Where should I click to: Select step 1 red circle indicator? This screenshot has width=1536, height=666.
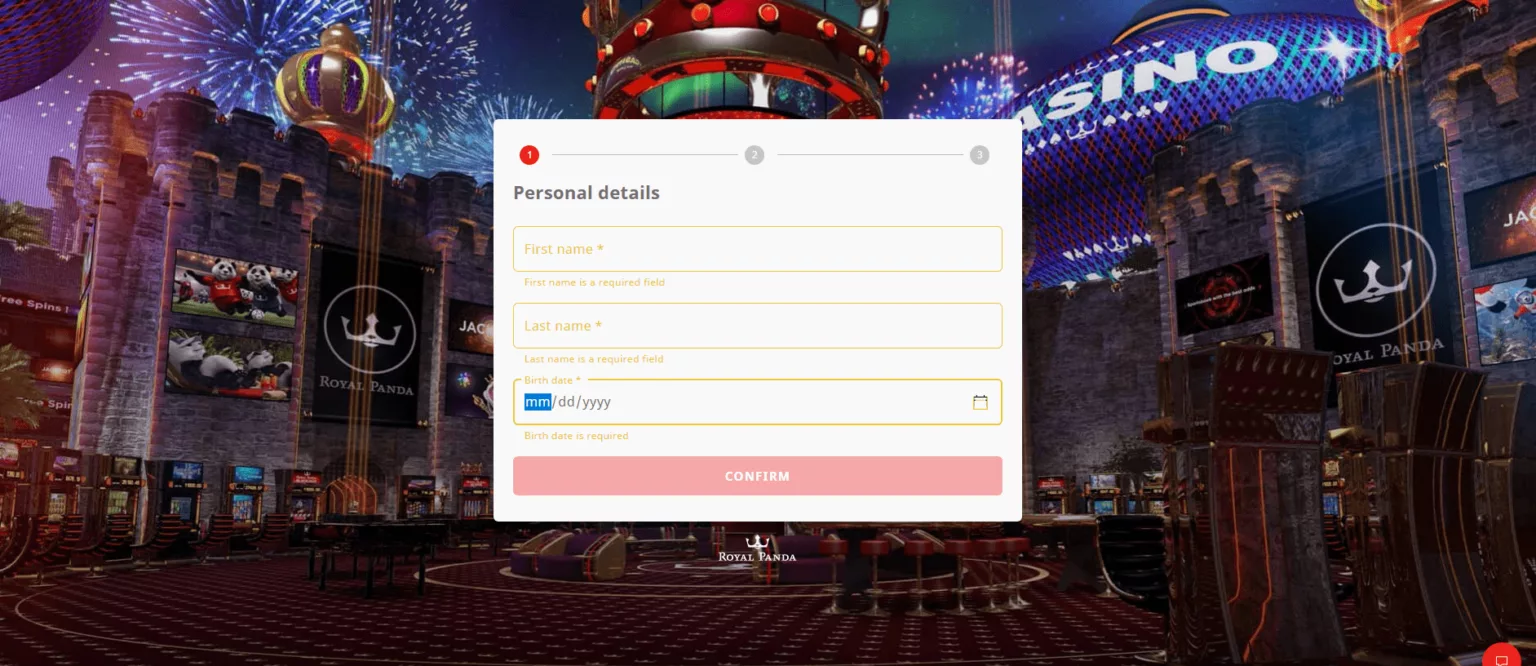click(529, 155)
